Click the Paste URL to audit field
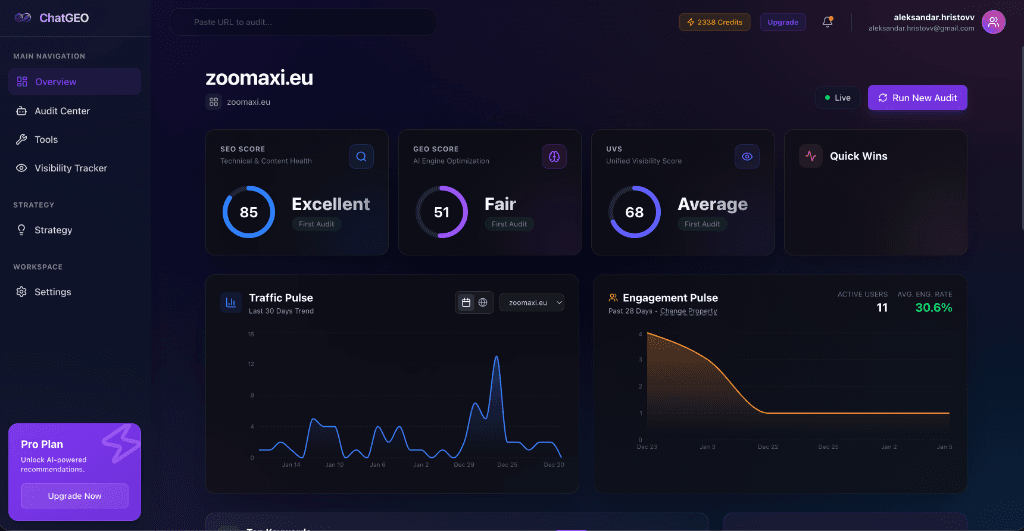This screenshot has height=531, width=1024. coord(302,22)
